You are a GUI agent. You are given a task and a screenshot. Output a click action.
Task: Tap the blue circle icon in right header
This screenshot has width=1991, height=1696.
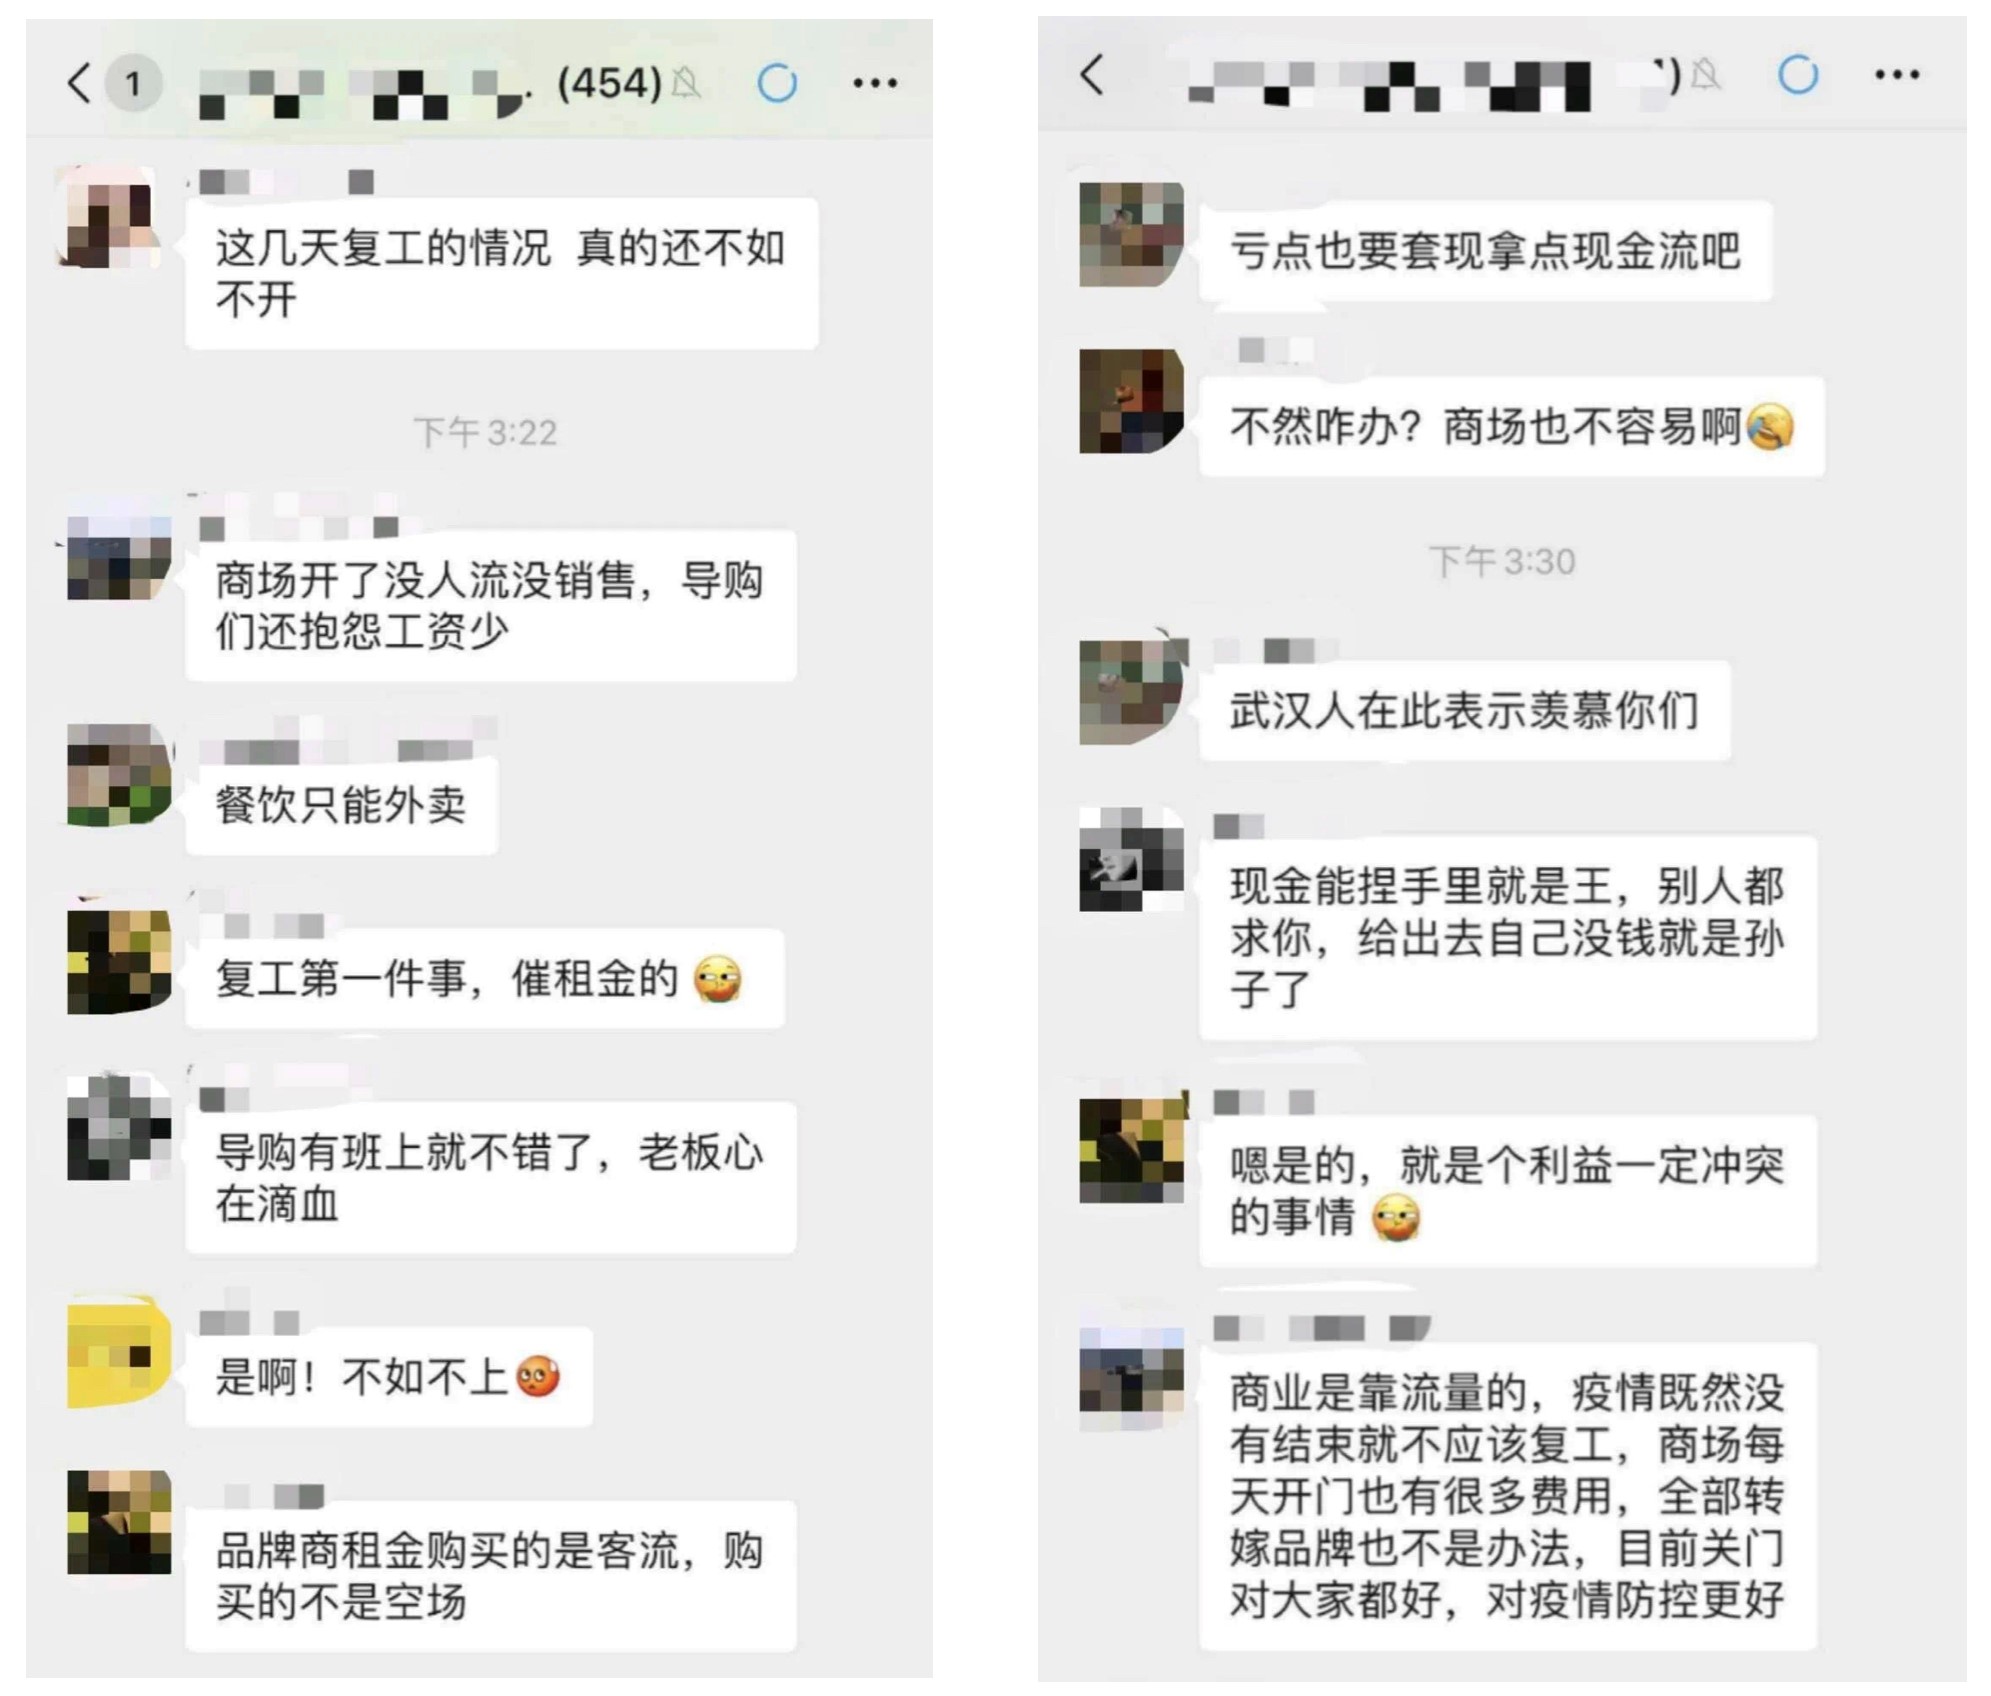click(1798, 75)
